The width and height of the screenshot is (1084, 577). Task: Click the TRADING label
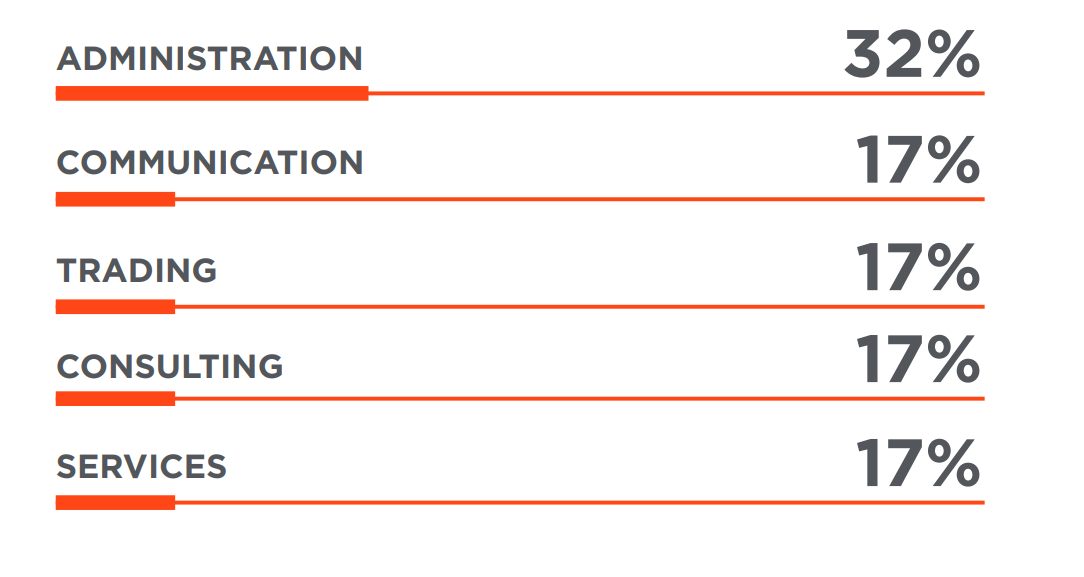[x=137, y=270]
